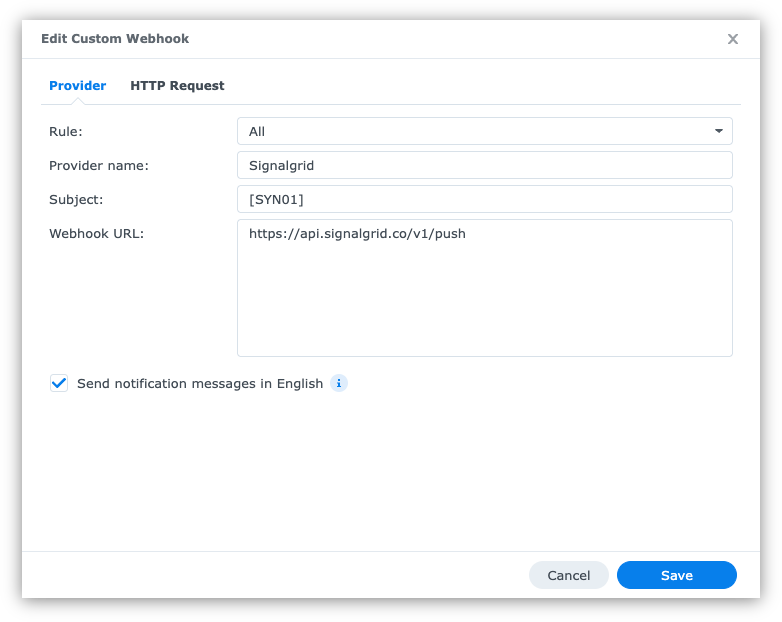
Task: Focus the Provider name field containing Signalgrid
Action: 484,165
